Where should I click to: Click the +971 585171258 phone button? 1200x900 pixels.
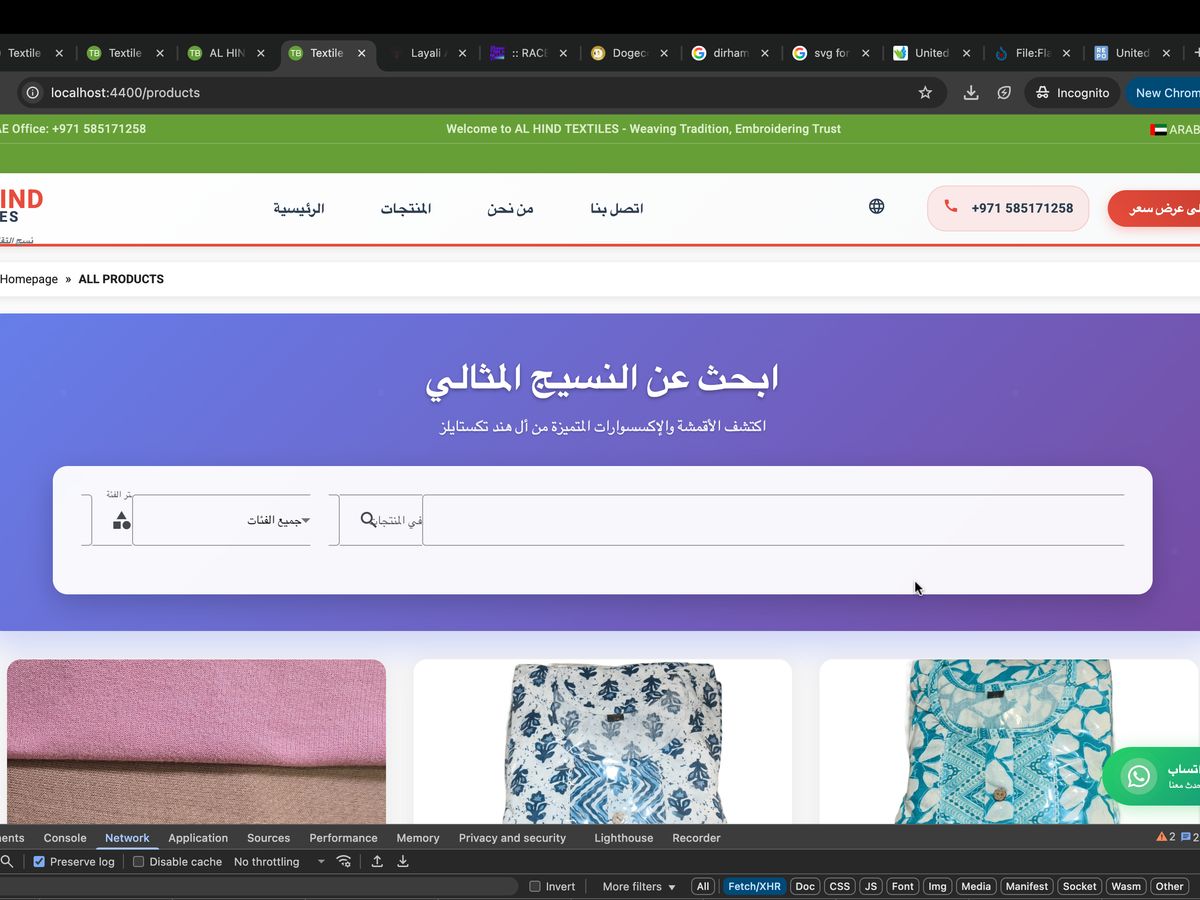tap(1008, 208)
